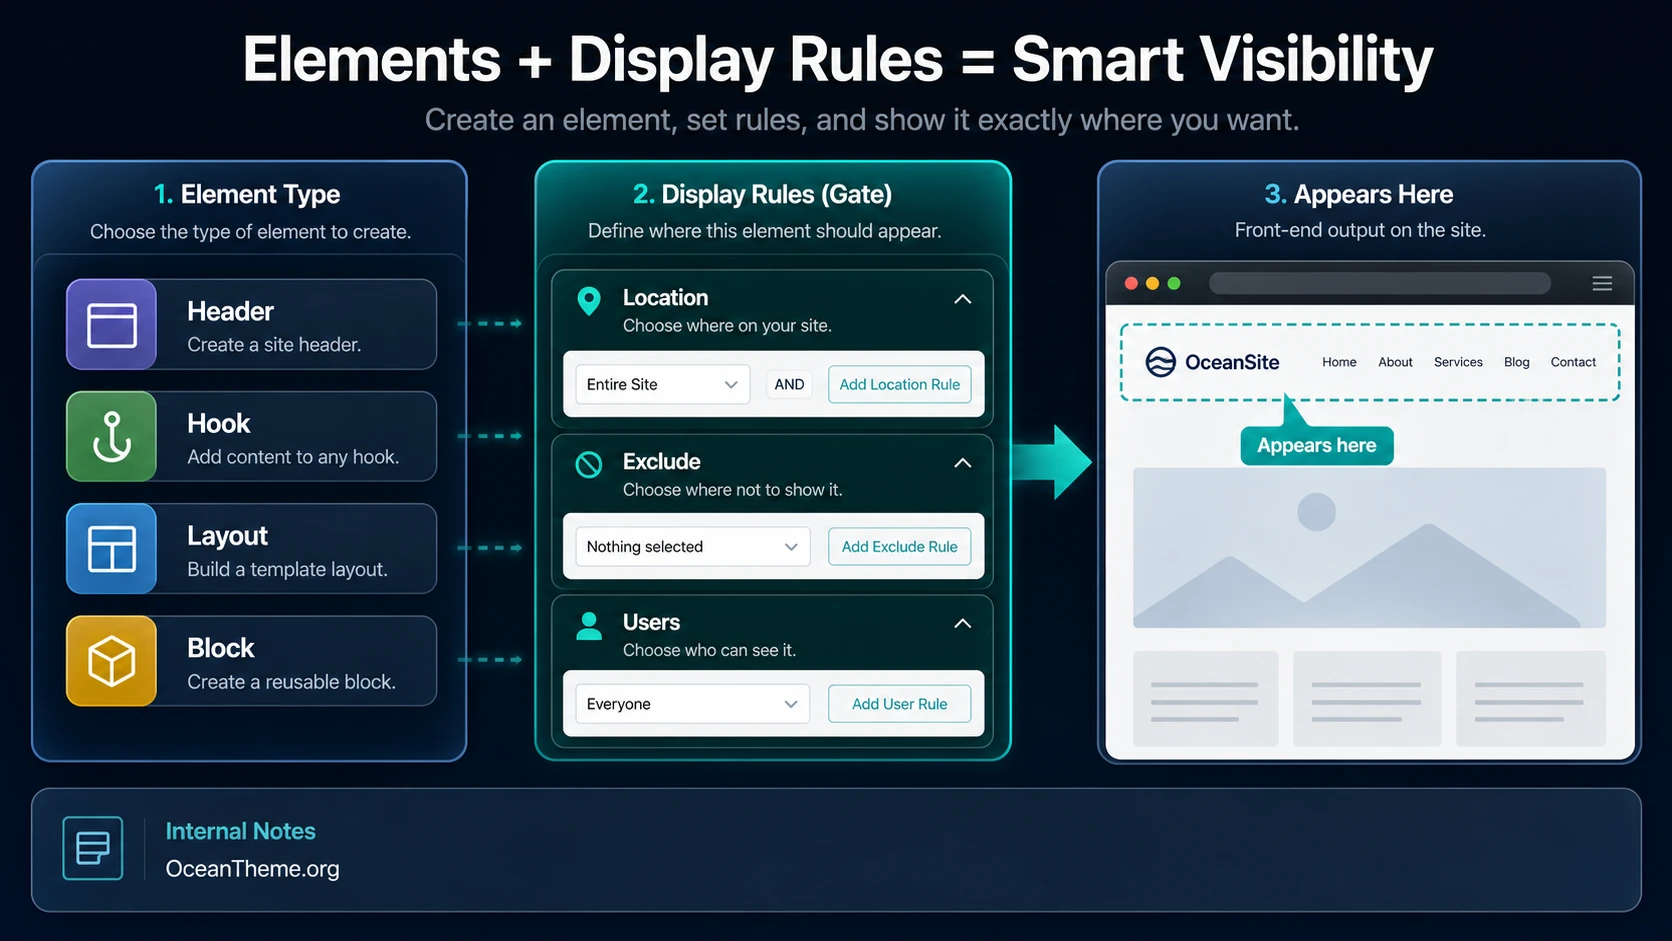Screen dimensions: 1672x941
Task: Click the '3. Appears Here' heading
Action: pos(1359,194)
